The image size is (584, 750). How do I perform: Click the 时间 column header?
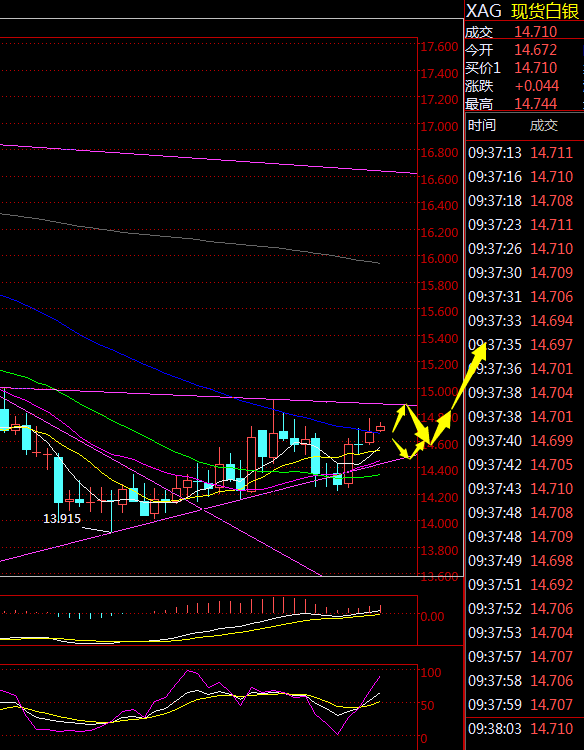482,126
